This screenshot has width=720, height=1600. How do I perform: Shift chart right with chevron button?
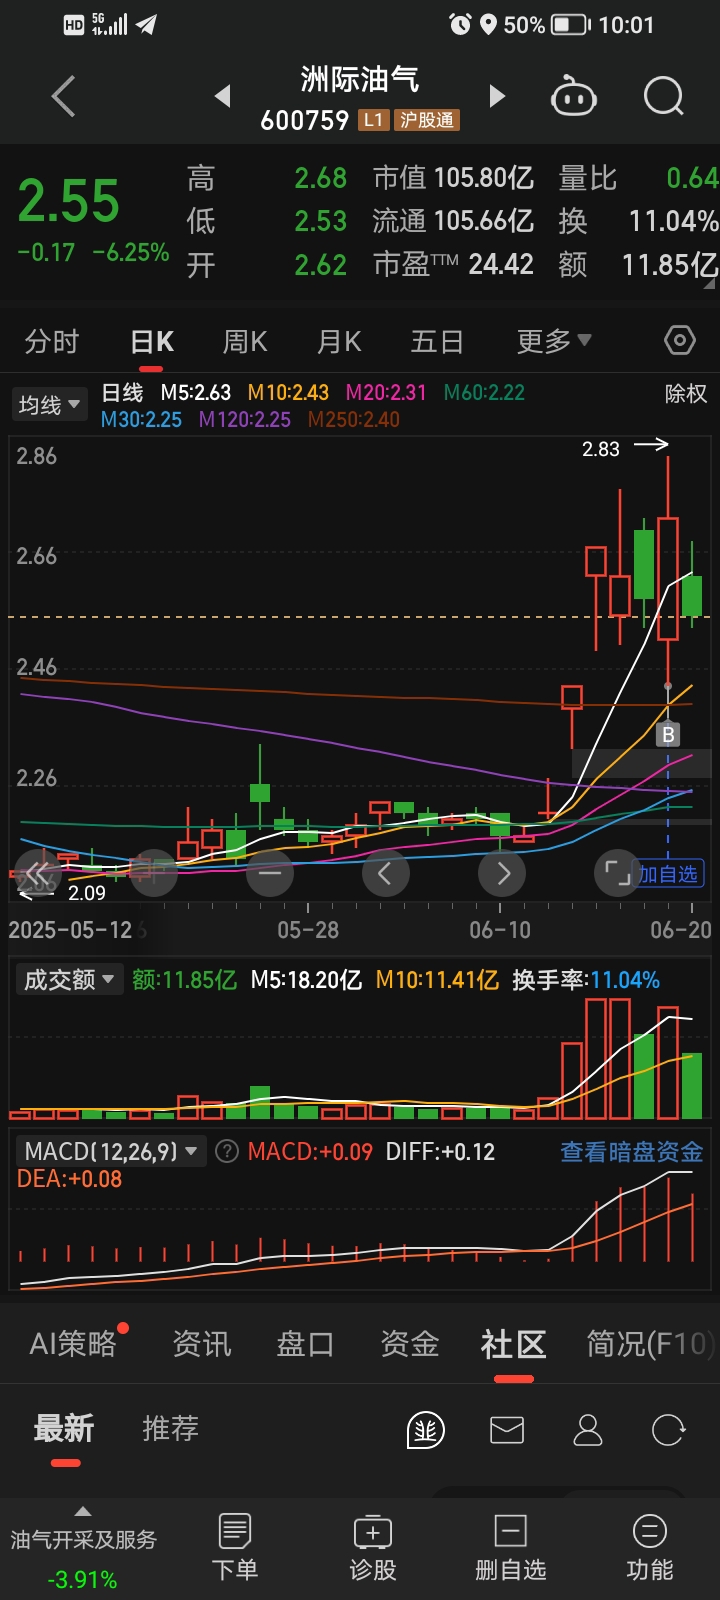pyautogui.click(x=503, y=873)
